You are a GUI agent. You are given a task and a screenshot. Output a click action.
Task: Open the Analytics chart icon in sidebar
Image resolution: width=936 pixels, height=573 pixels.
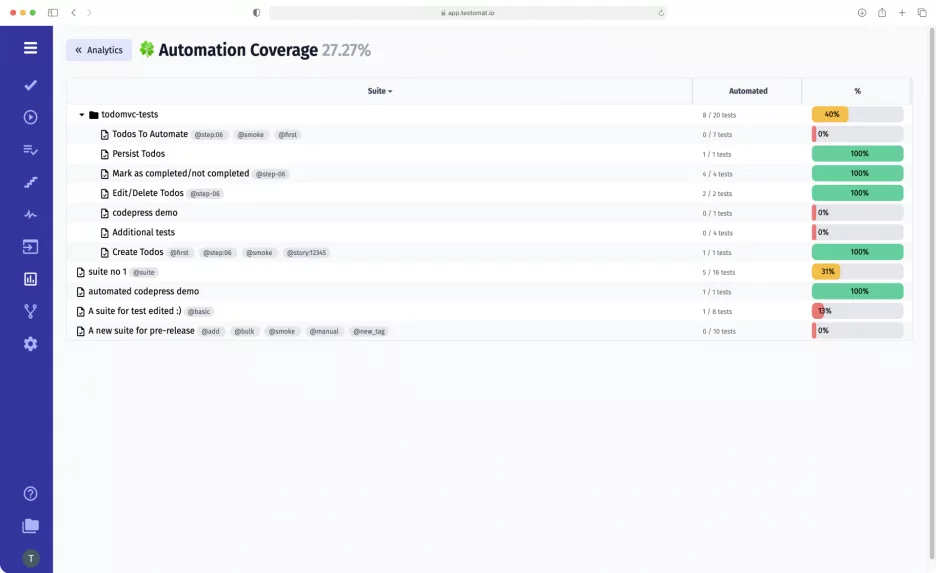30,279
